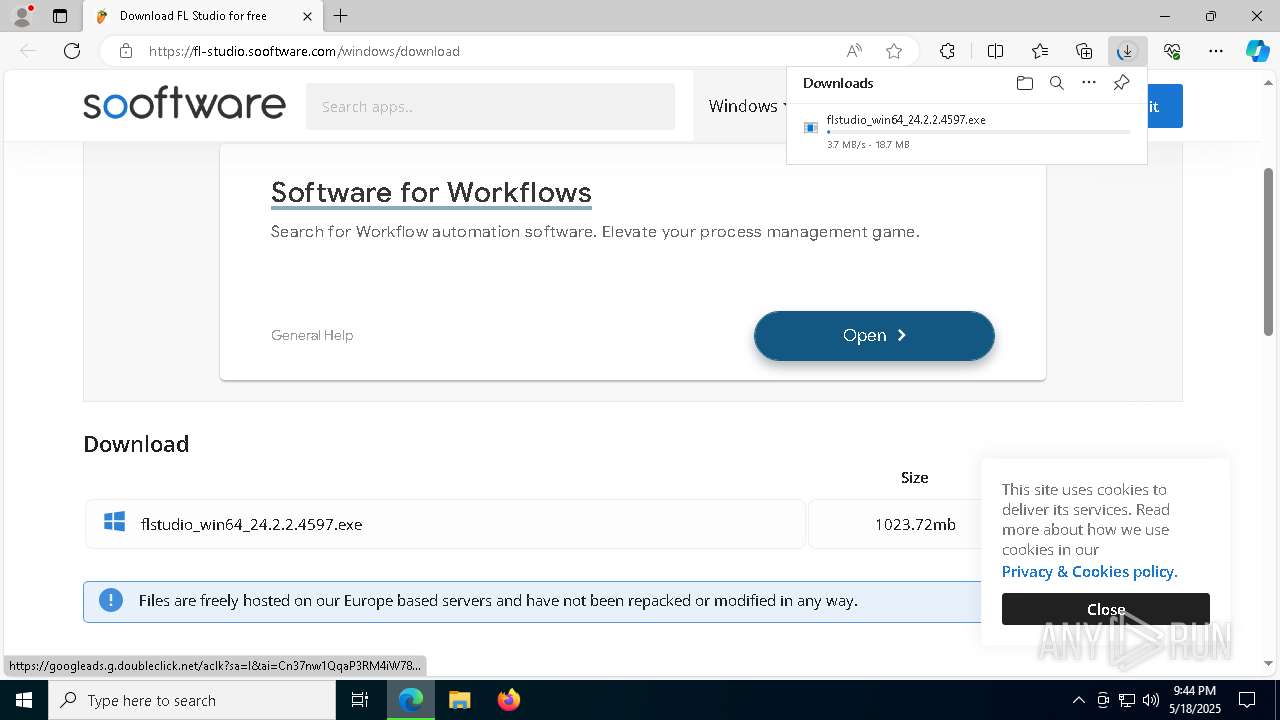Screen dimensions: 1280x720
Task: View site information lock icon
Action: tap(126, 51)
